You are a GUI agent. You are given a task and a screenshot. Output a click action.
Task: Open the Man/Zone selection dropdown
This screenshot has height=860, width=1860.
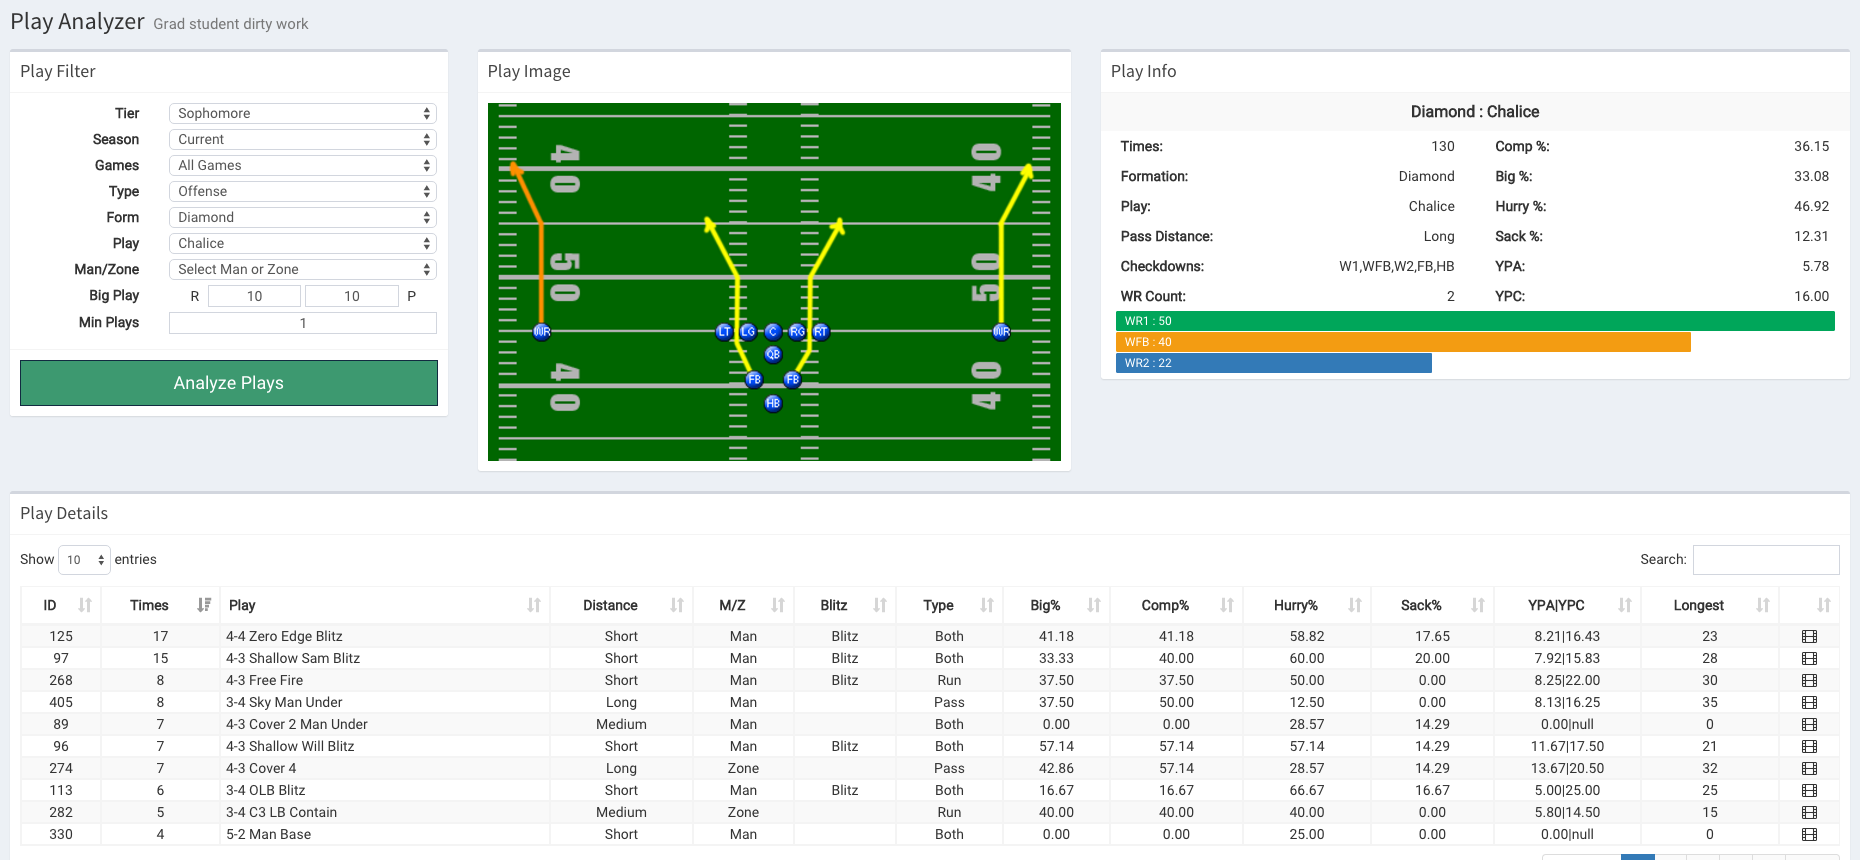(x=302, y=270)
